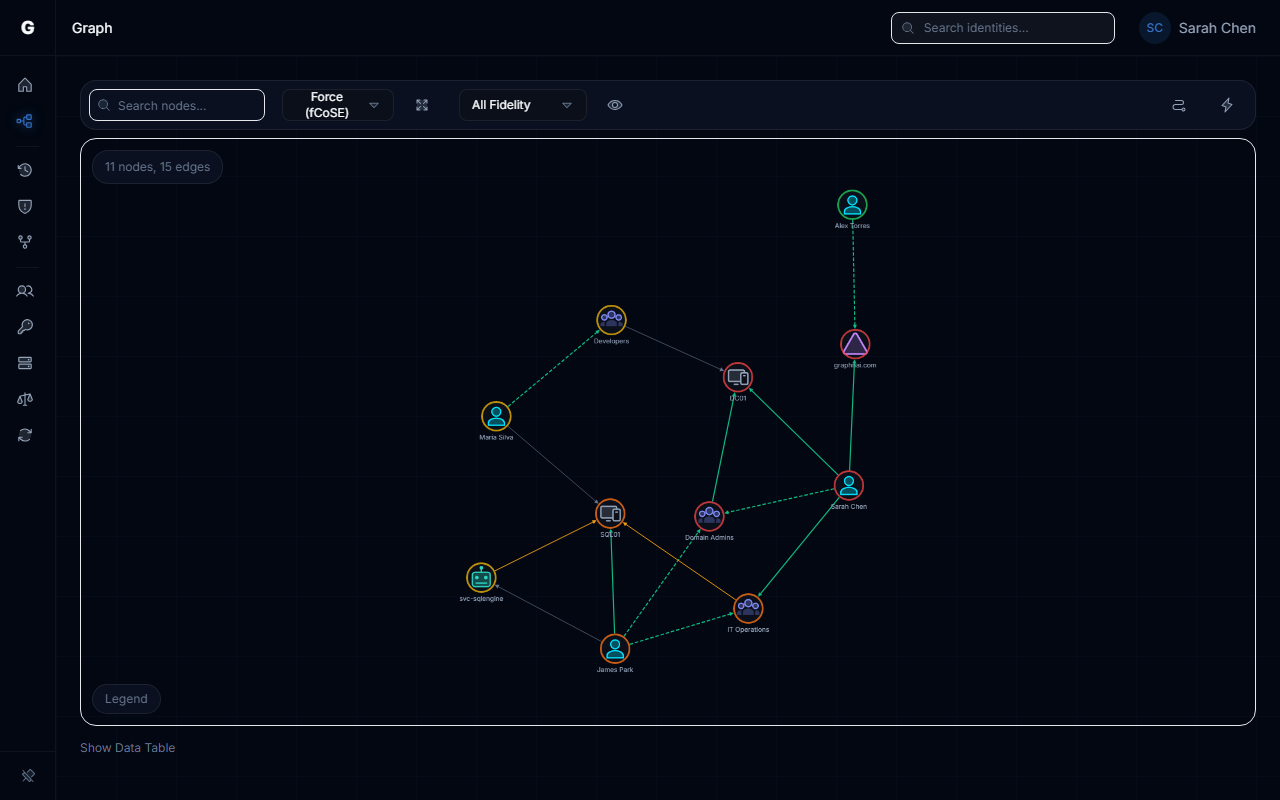Toggle the eye visibility icon in toolbar
The width and height of the screenshot is (1280, 800).
(615, 105)
